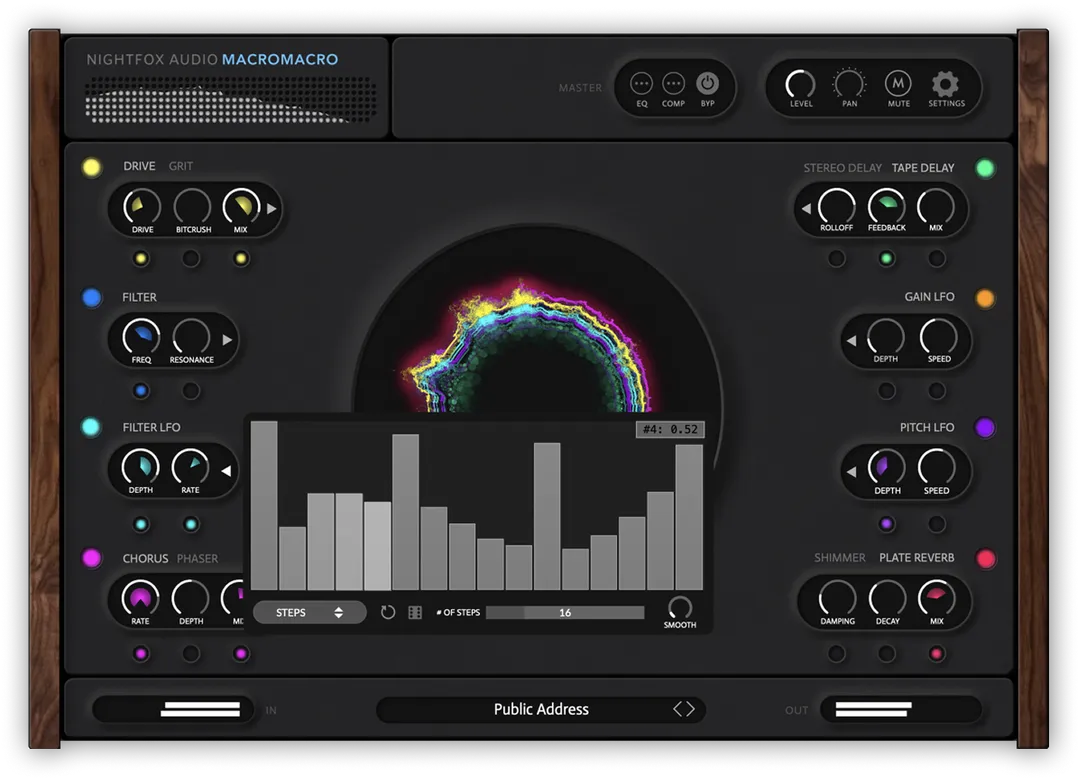Expand the Gain LFO left arrow

[851, 341]
